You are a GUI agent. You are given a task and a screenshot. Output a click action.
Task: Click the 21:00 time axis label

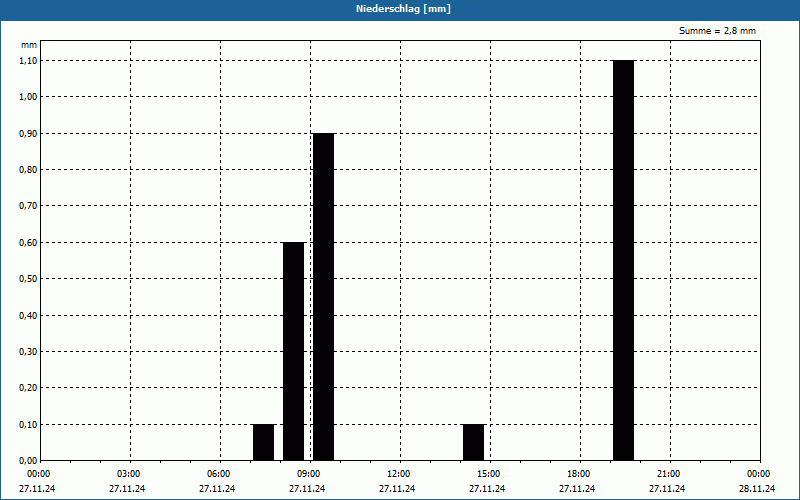(668, 474)
